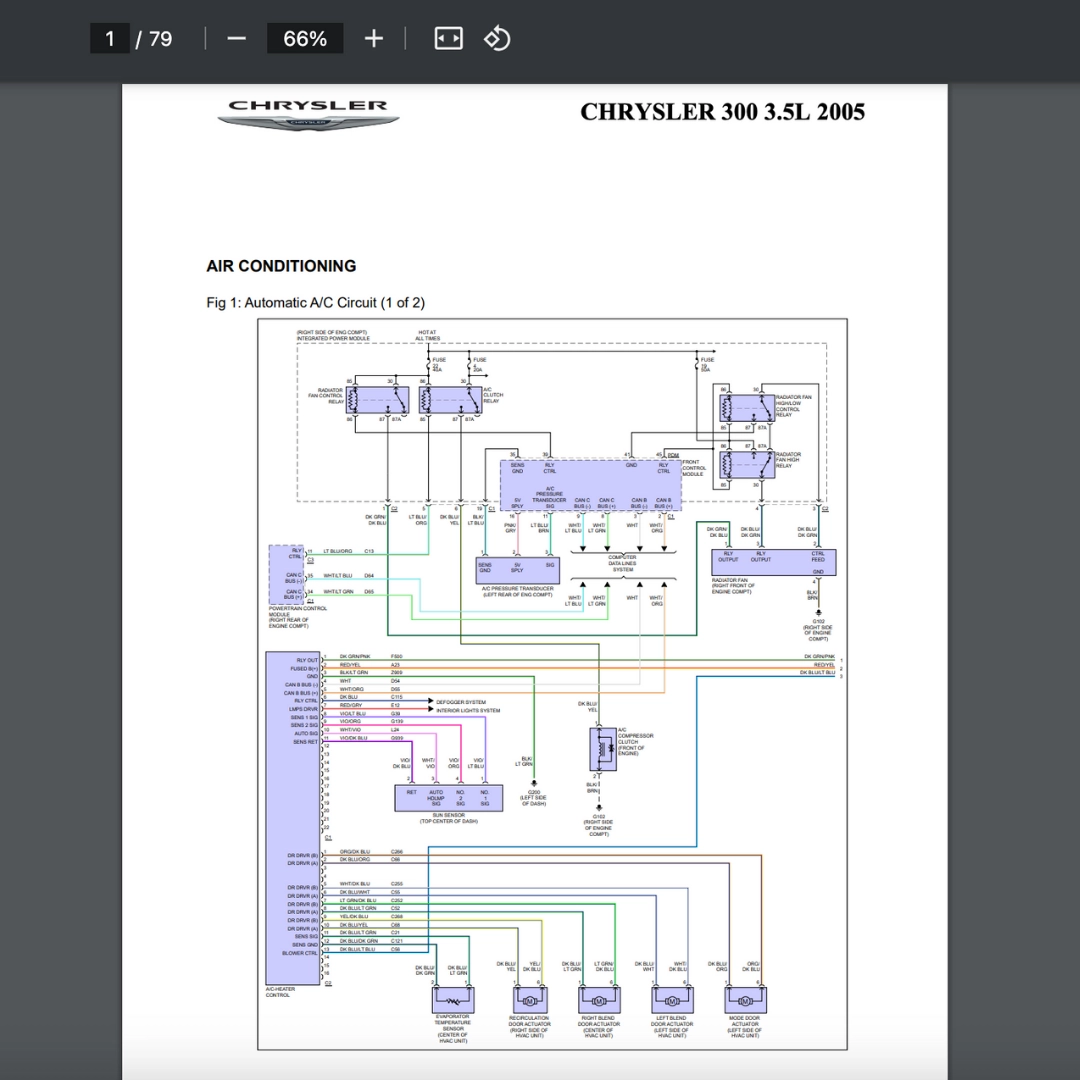Image resolution: width=1080 pixels, height=1080 pixels.
Task: Select the evaporator temperature sensor symbol
Action: pos(452,1000)
